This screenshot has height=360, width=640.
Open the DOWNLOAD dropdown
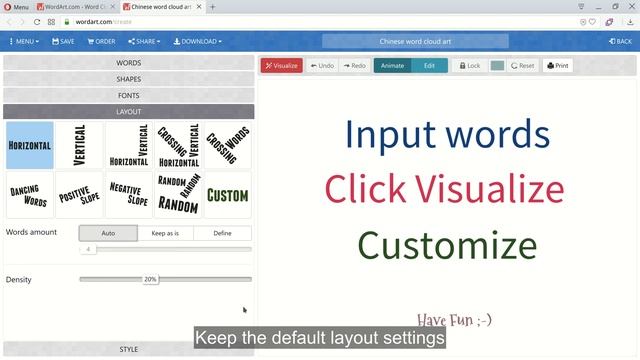[198, 41]
